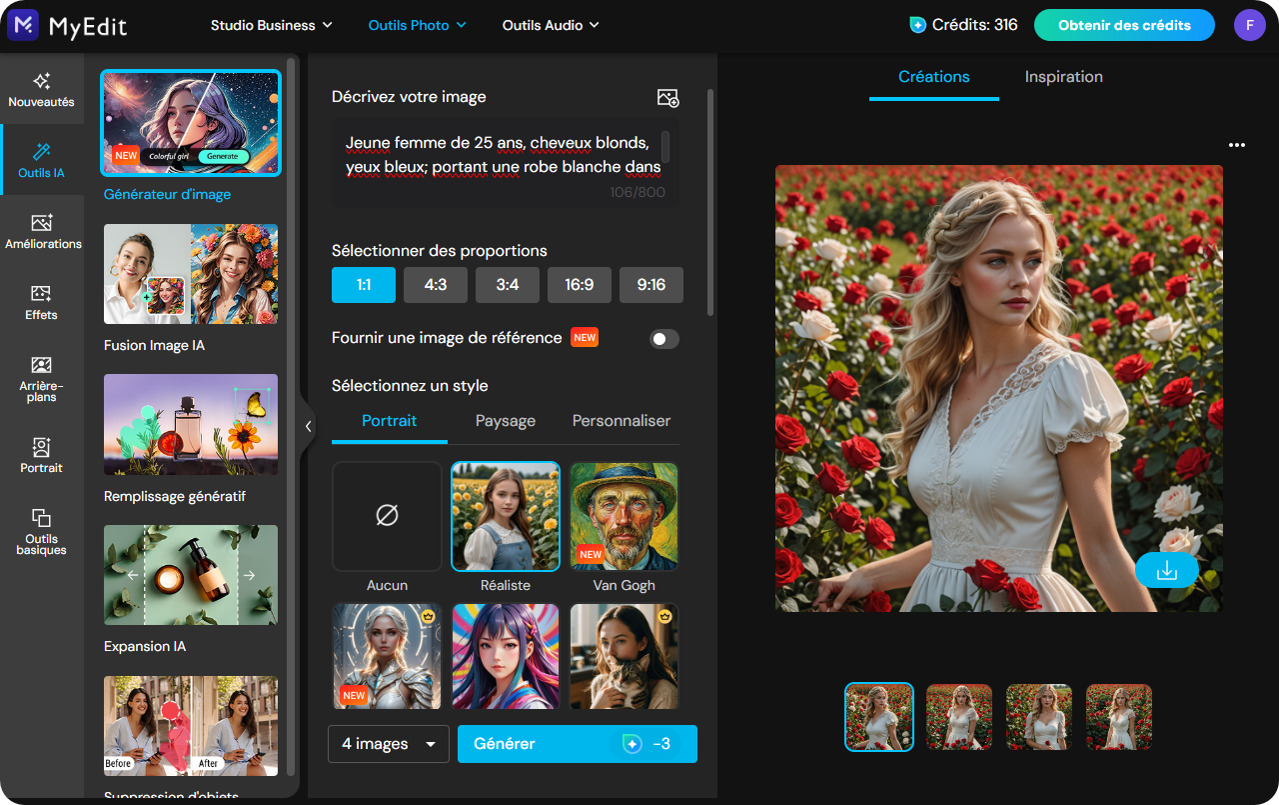Click the MyEdit logo
Viewport: 1279px width, 805px height.
67,25
